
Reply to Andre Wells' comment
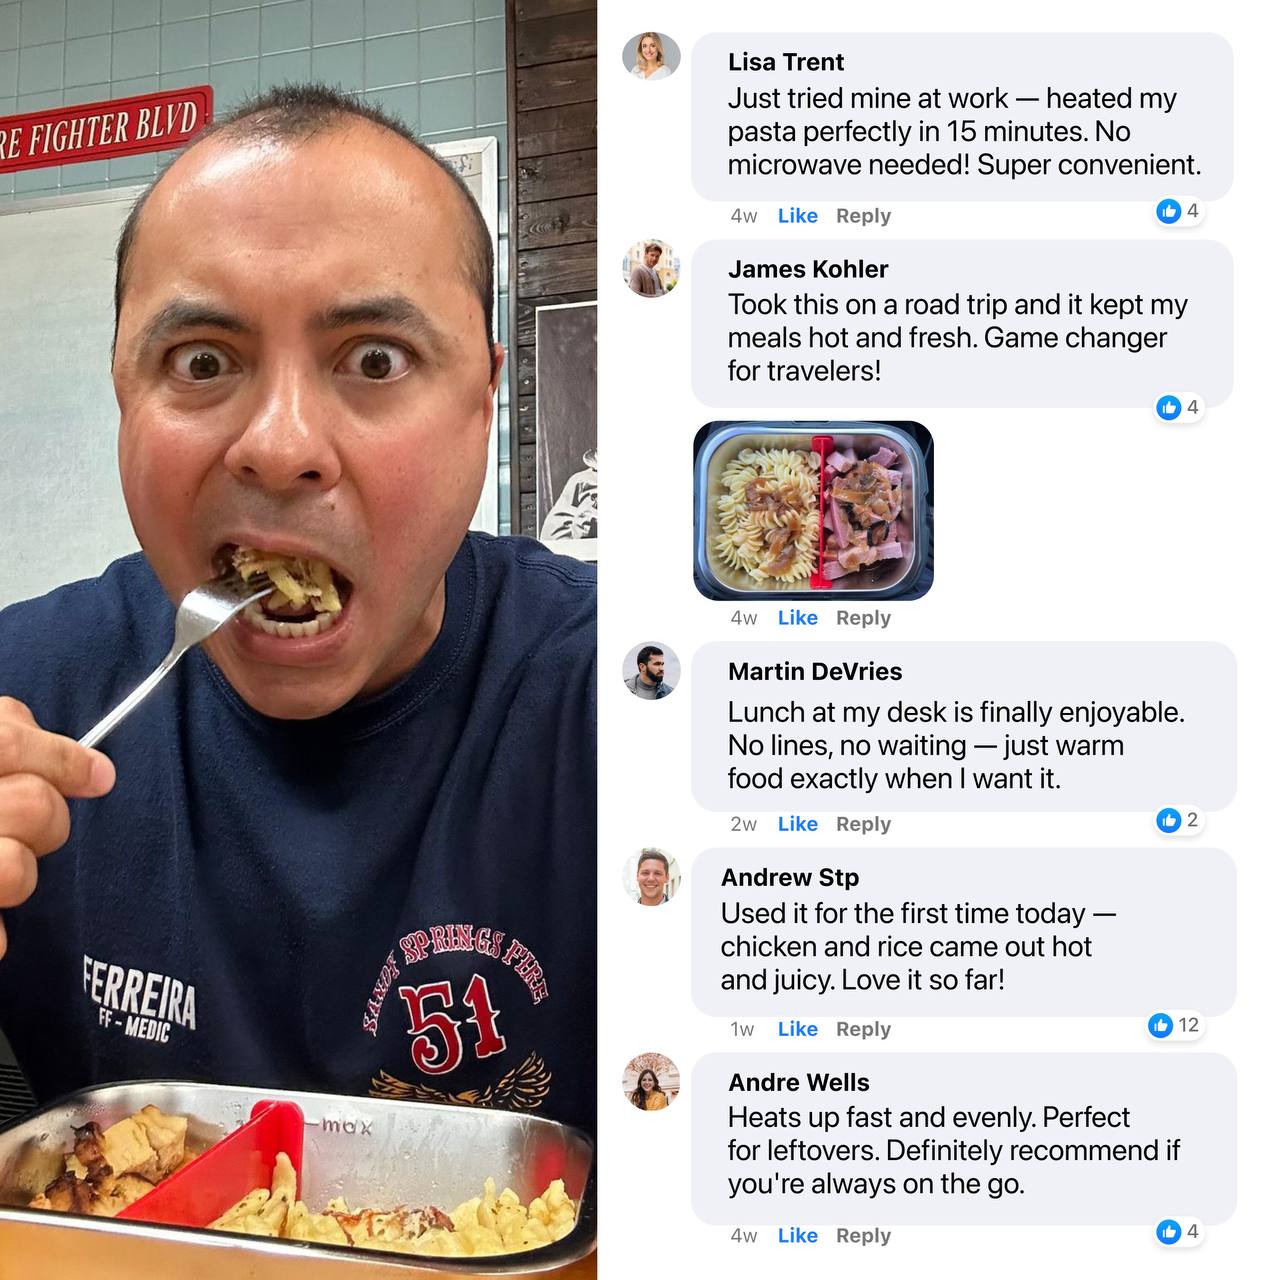point(863,1236)
